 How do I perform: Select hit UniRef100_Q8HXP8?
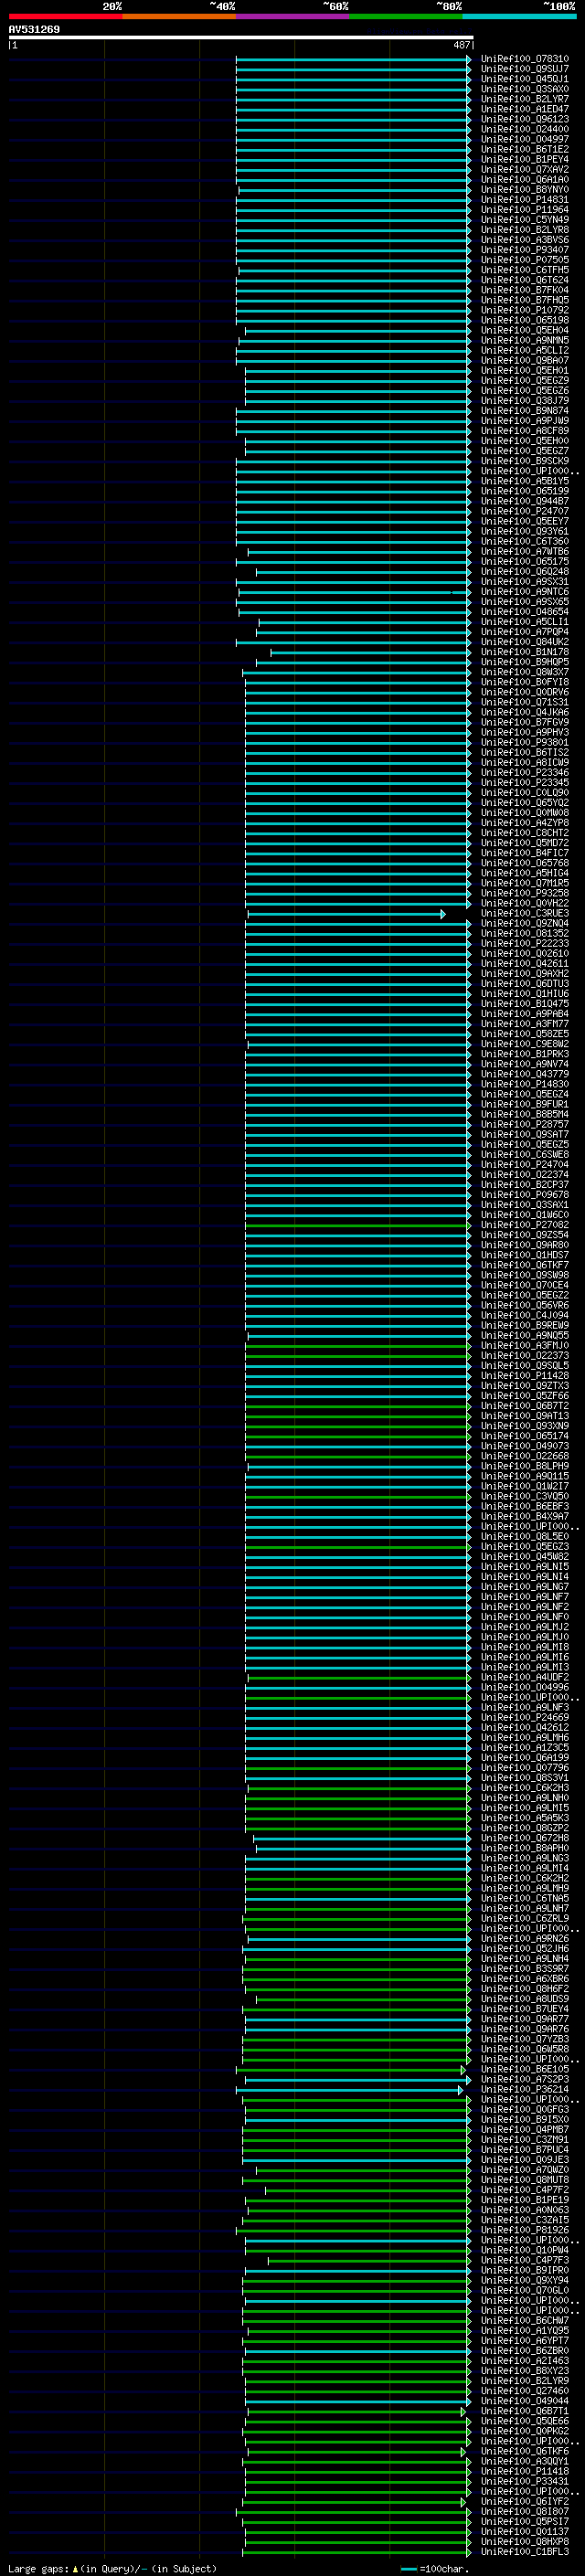coord(525,2541)
